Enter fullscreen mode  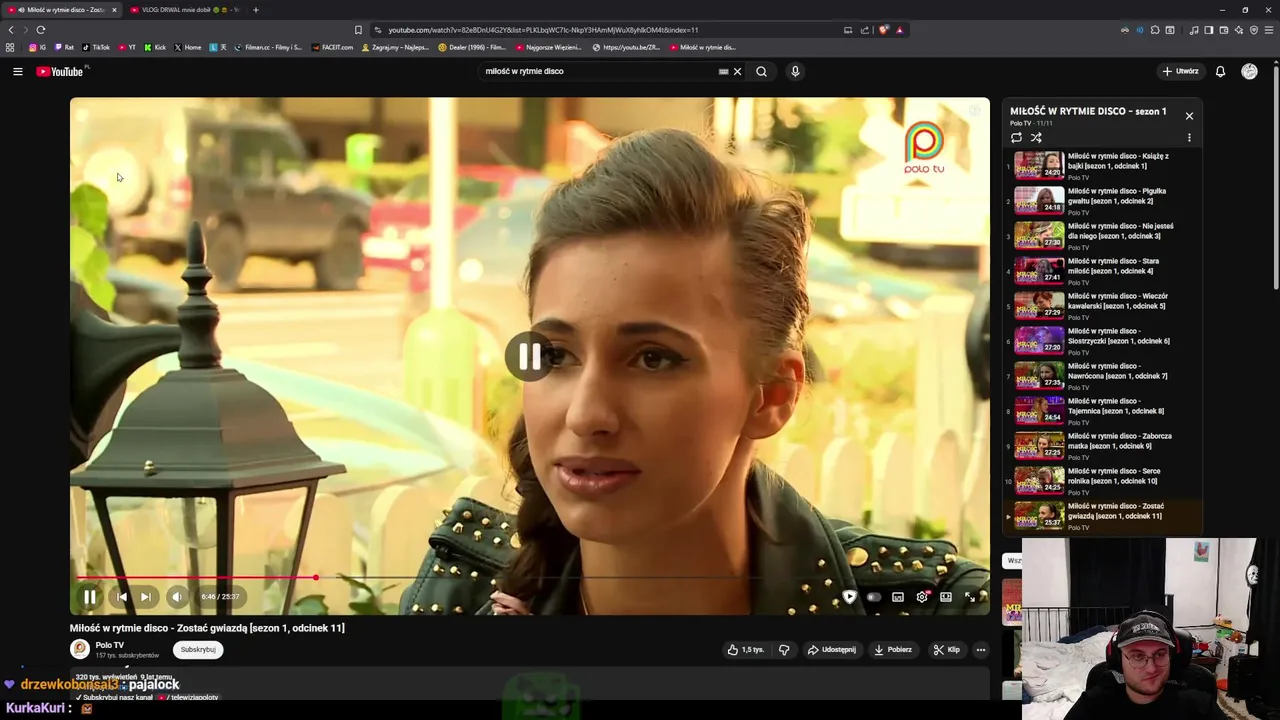(x=969, y=597)
